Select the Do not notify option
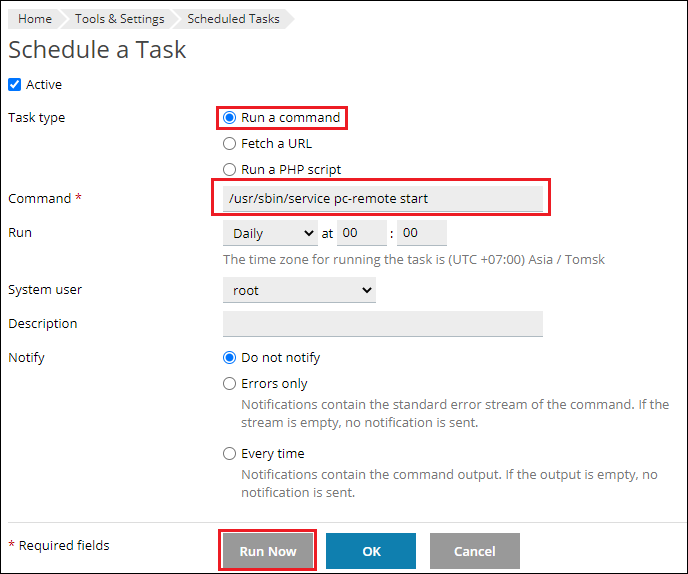Screen dimensions: 688x574 (230, 358)
